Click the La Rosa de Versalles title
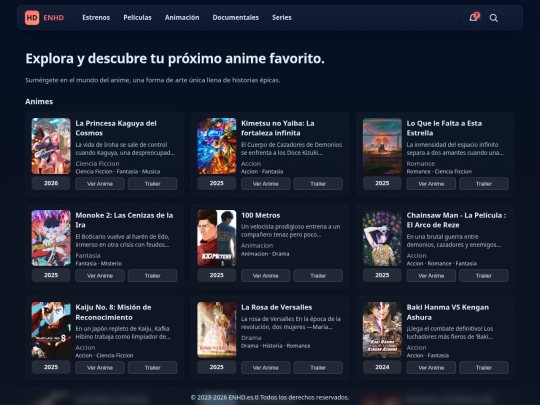Viewport: 540px width, 405px height. tap(277, 307)
